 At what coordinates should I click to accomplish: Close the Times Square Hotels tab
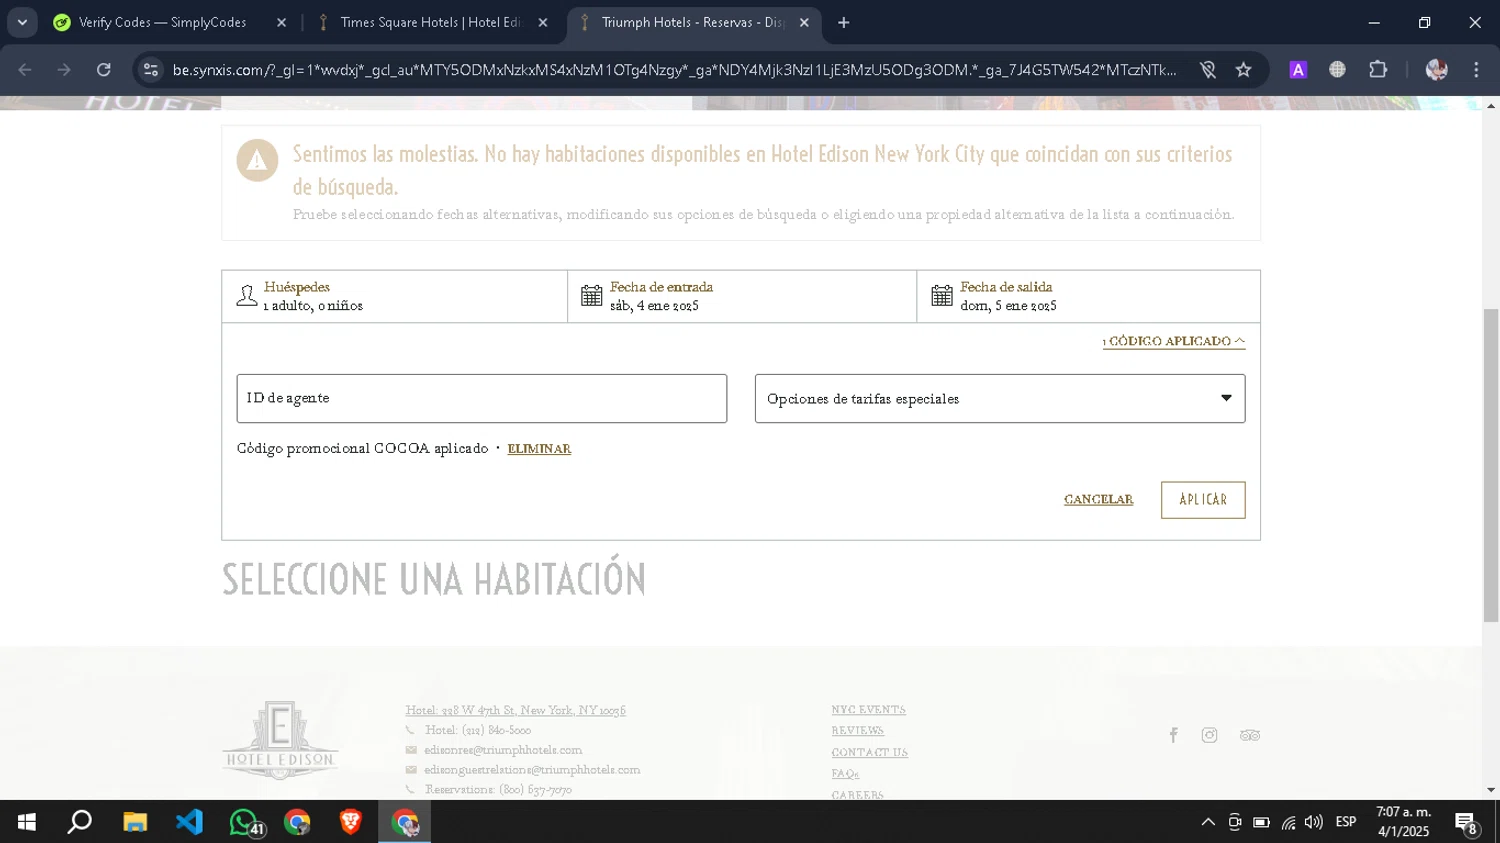tap(543, 22)
